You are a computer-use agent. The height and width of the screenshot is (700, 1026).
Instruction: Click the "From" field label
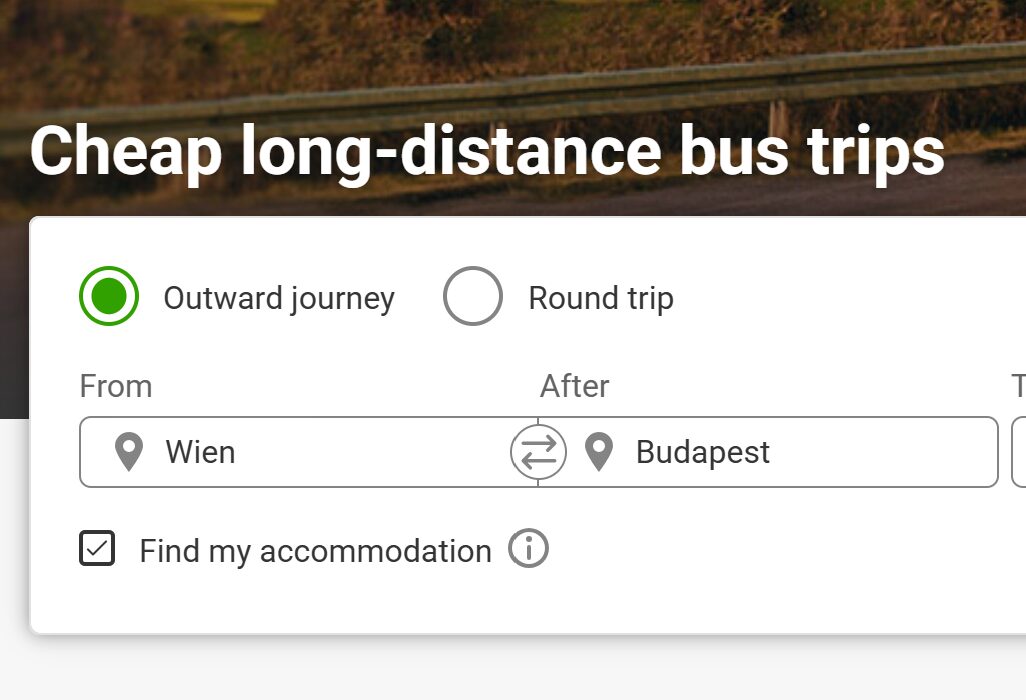[116, 386]
